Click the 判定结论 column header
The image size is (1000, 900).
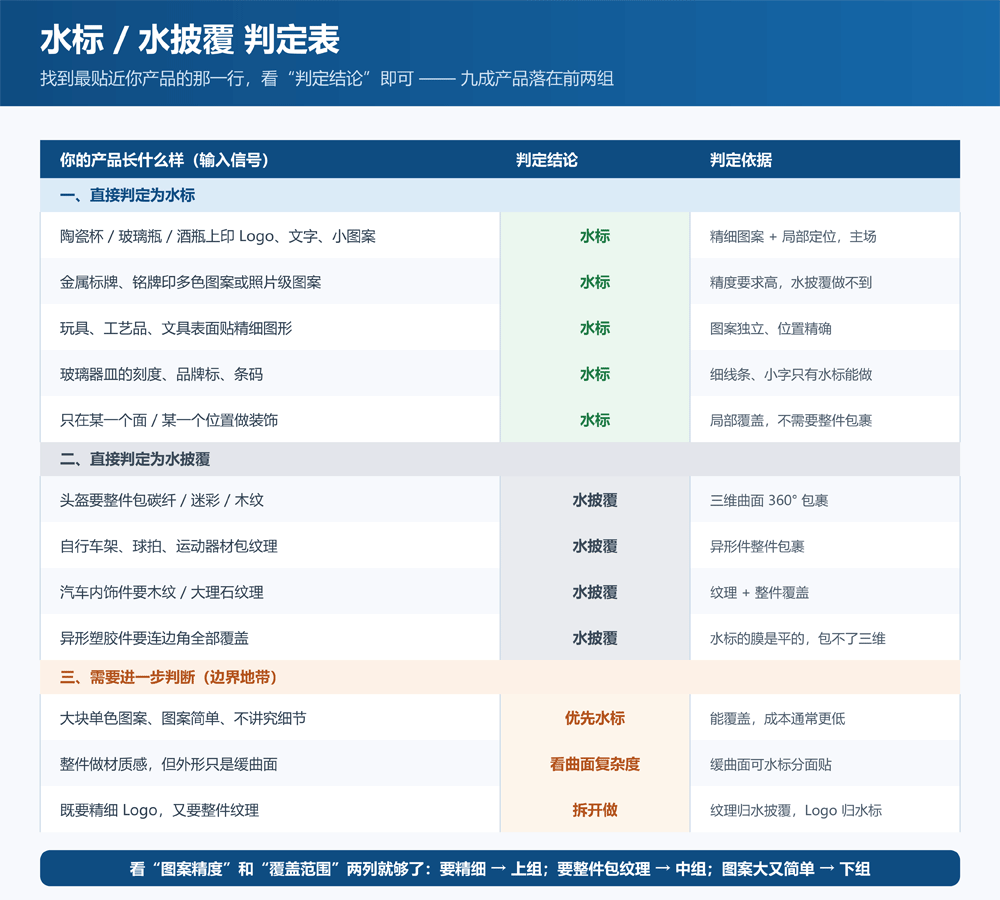547,159
